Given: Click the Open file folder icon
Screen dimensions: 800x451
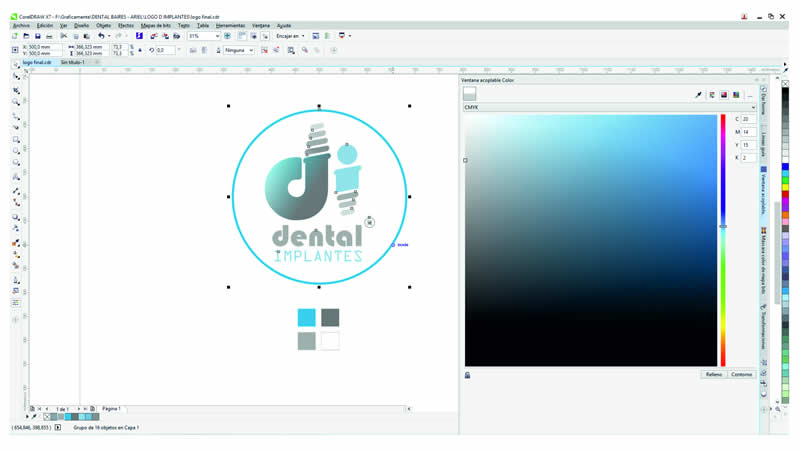Looking at the screenshot, I should coord(26,36).
